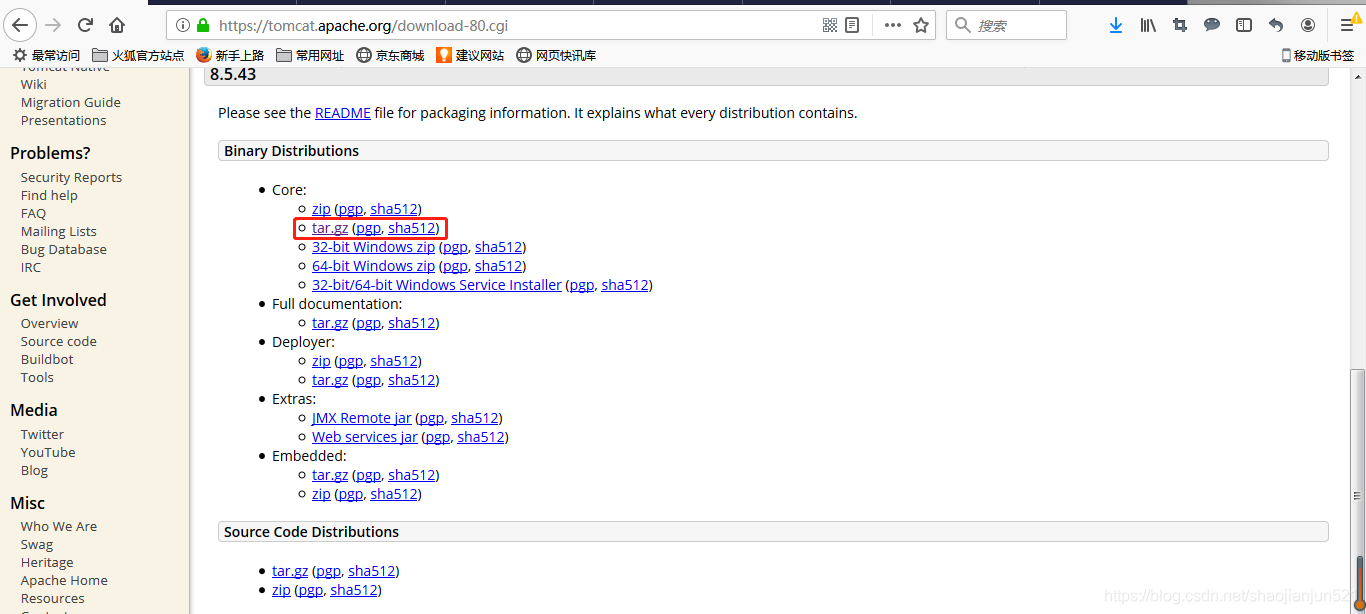
Task: Open 建议网站 bookmark
Action: pos(470,55)
